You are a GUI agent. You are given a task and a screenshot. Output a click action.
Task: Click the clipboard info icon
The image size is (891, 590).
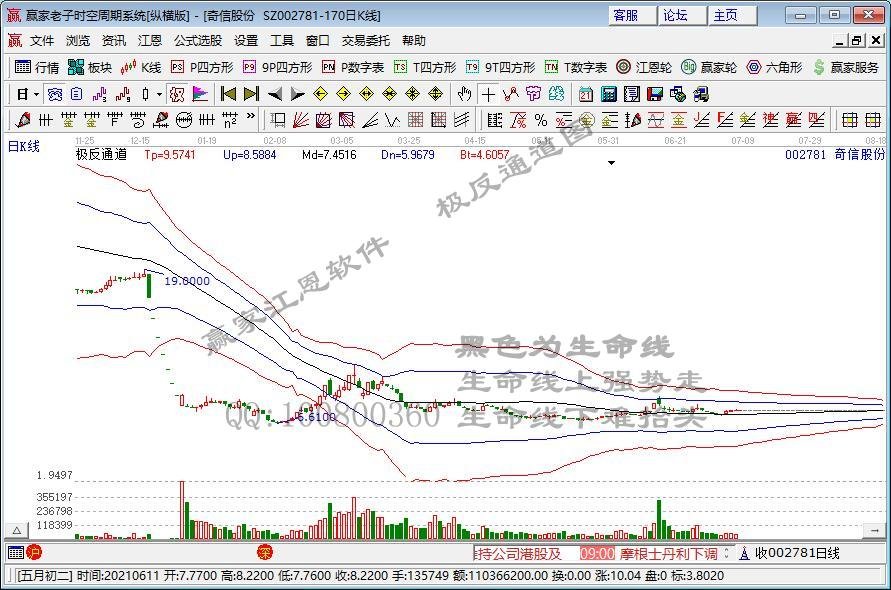[x=77, y=94]
